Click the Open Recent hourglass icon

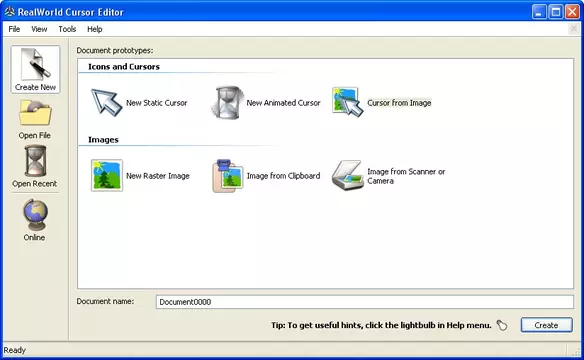[35, 161]
